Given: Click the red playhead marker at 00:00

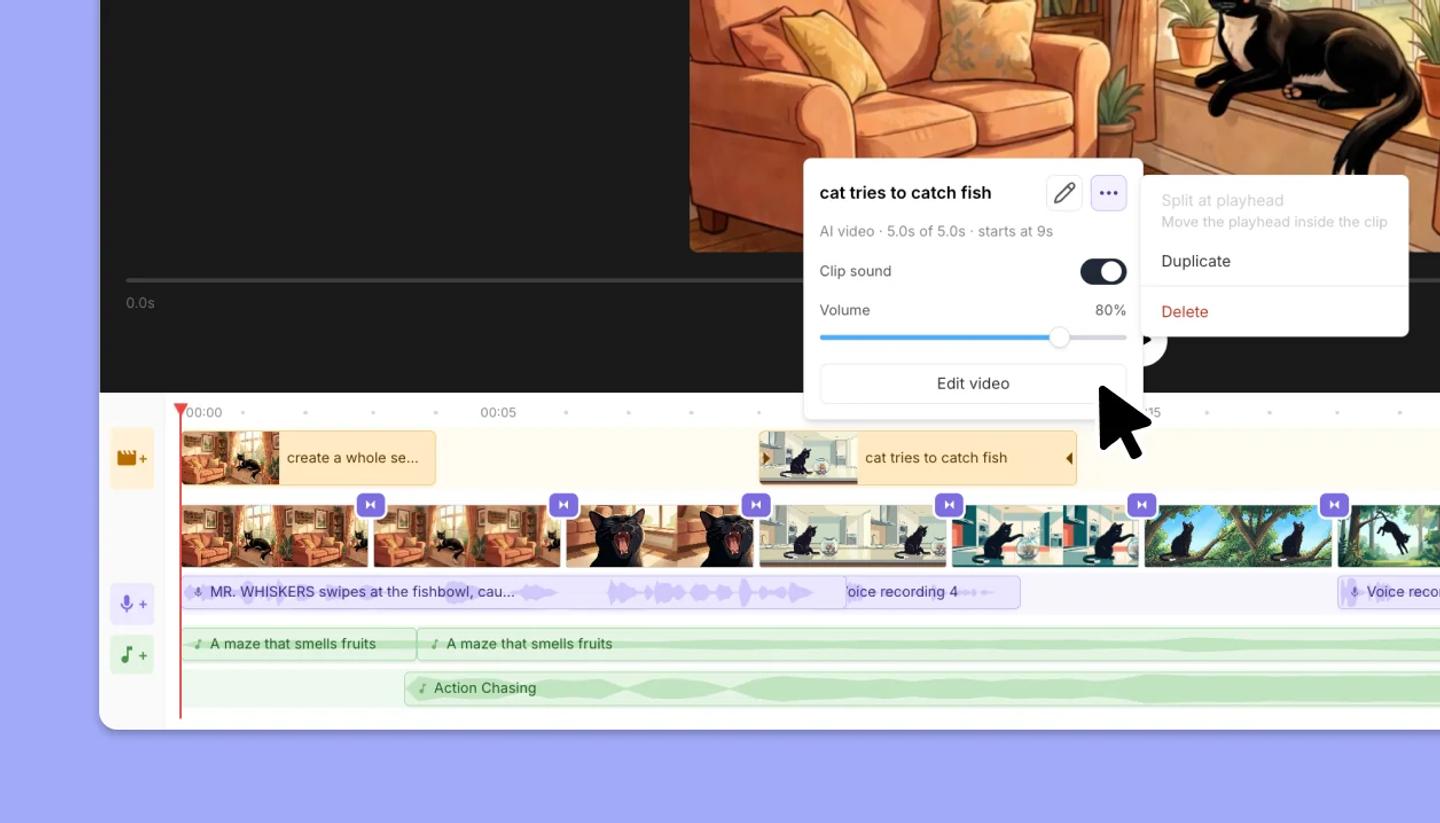Looking at the screenshot, I should pyautogui.click(x=180, y=410).
